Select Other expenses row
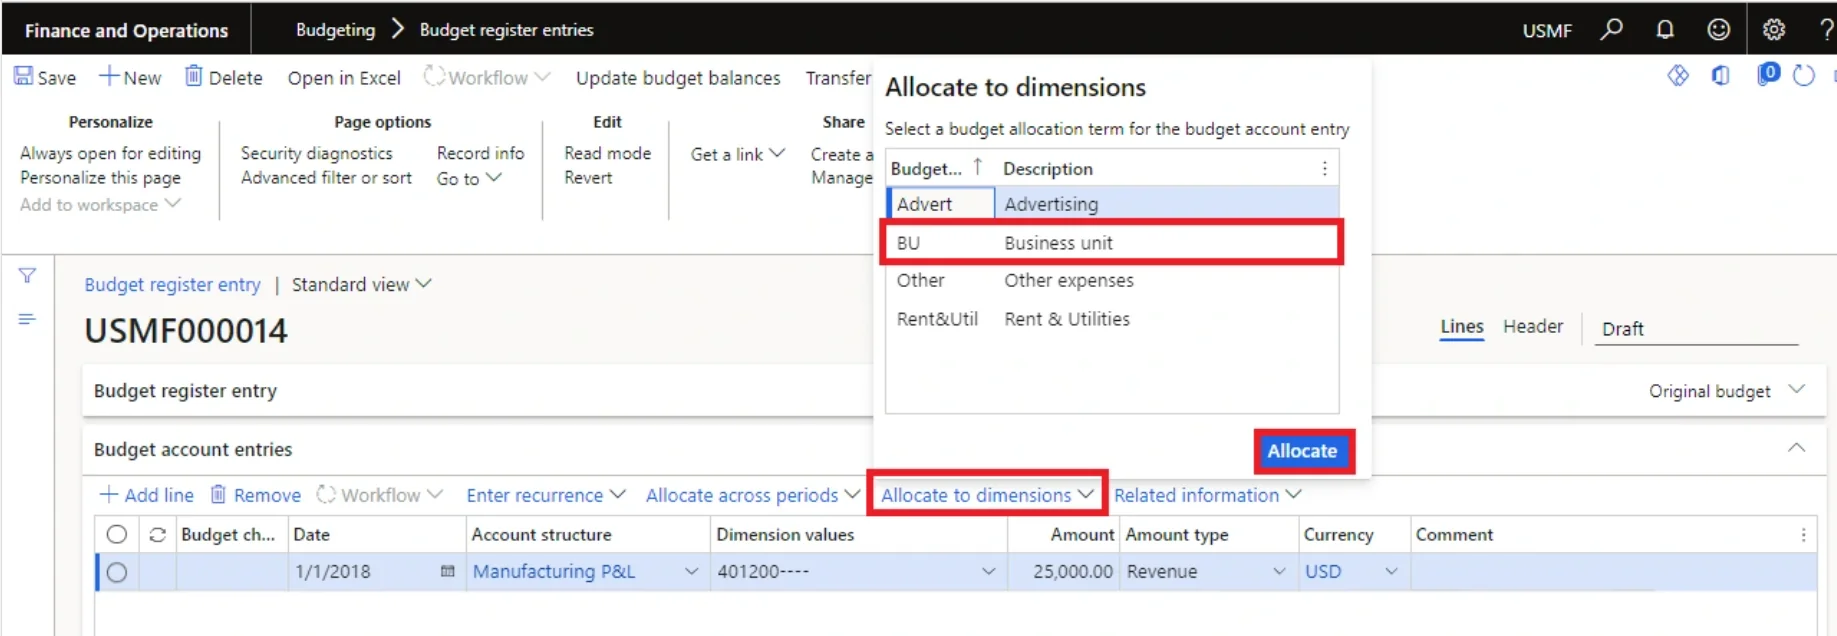The width and height of the screenshot is (1837, 636). point(1112,281)
